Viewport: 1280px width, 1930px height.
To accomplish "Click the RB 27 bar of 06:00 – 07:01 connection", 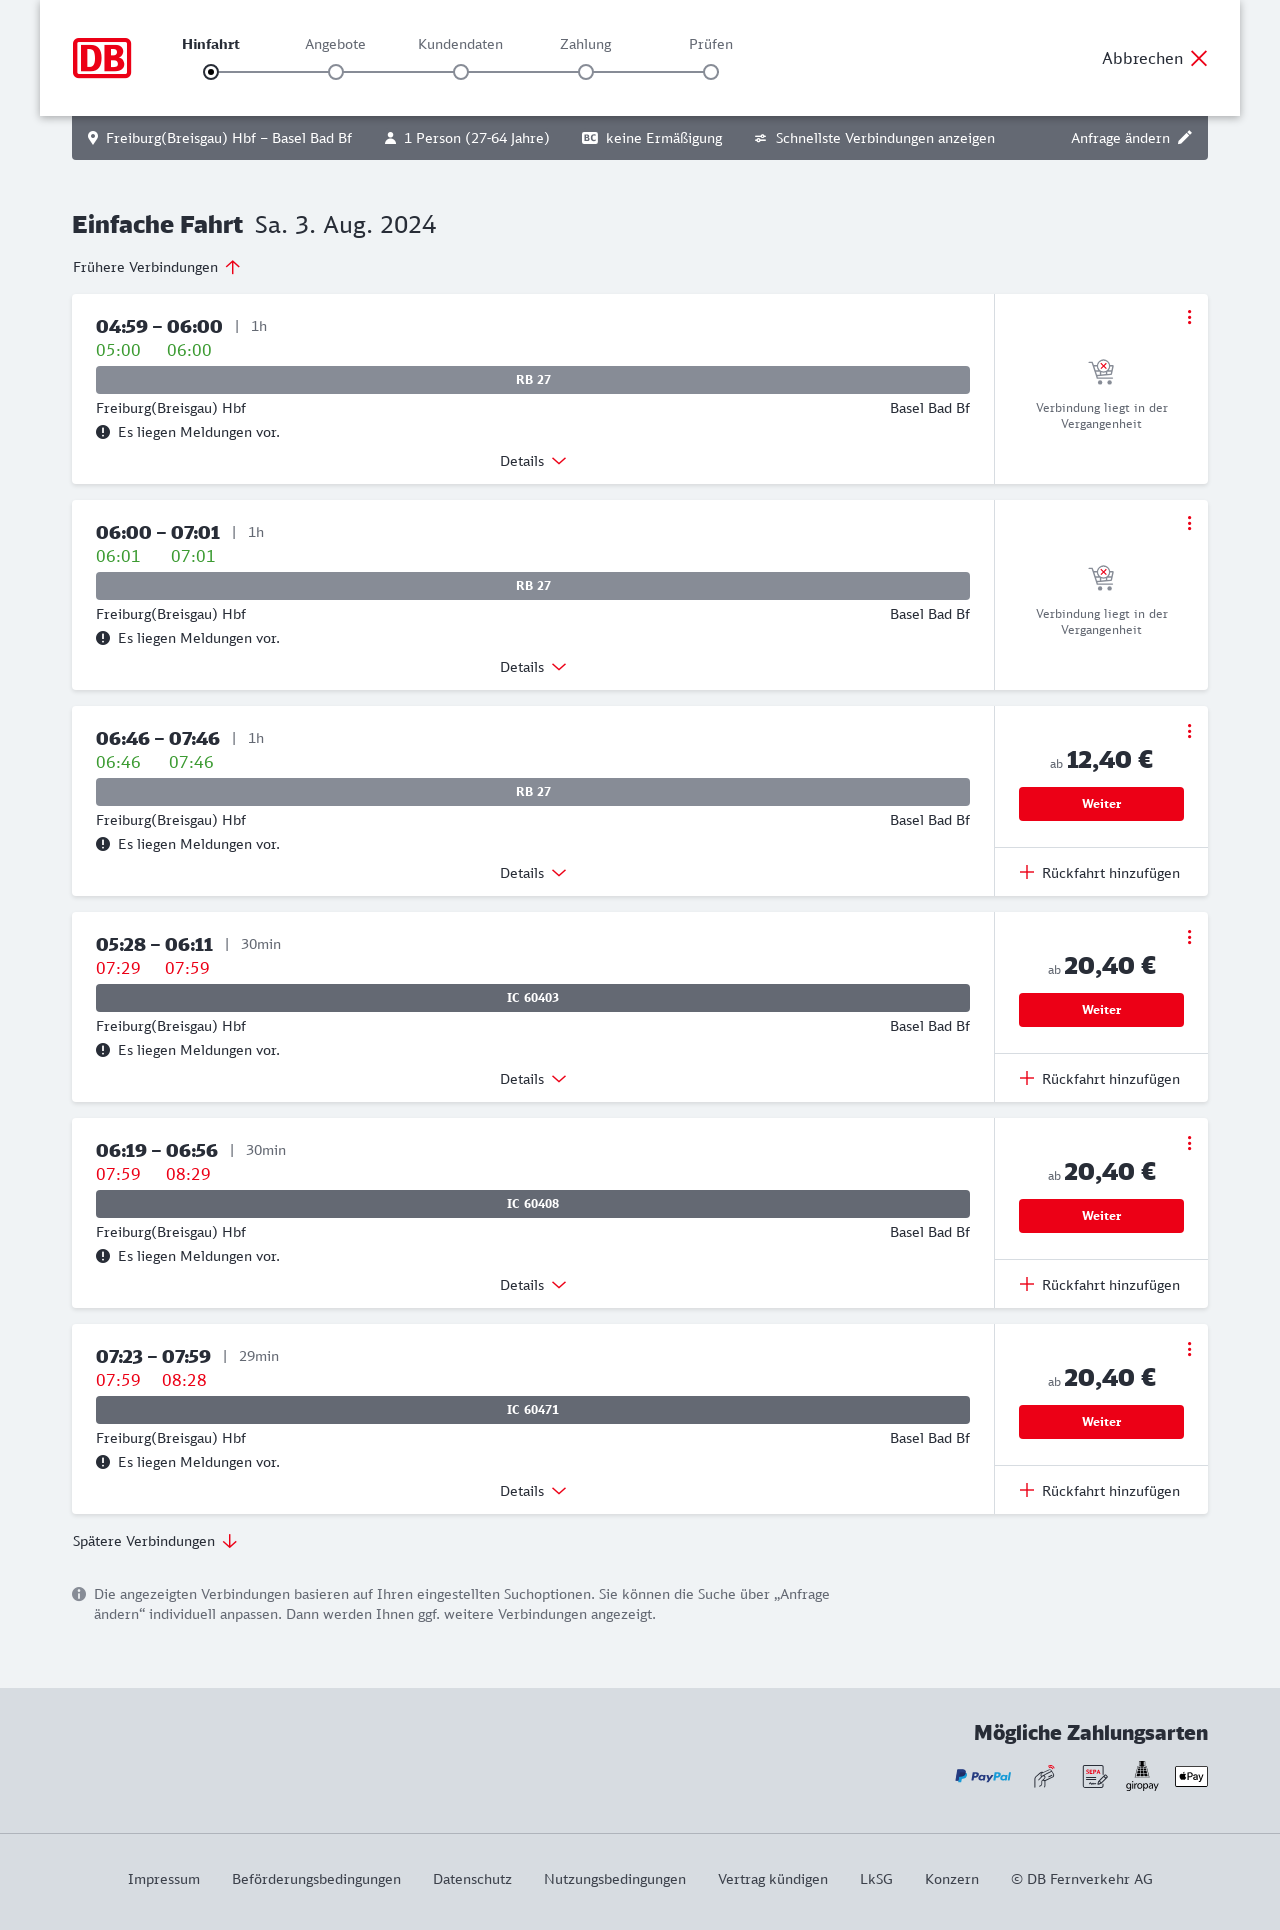I will coord(533,586).
